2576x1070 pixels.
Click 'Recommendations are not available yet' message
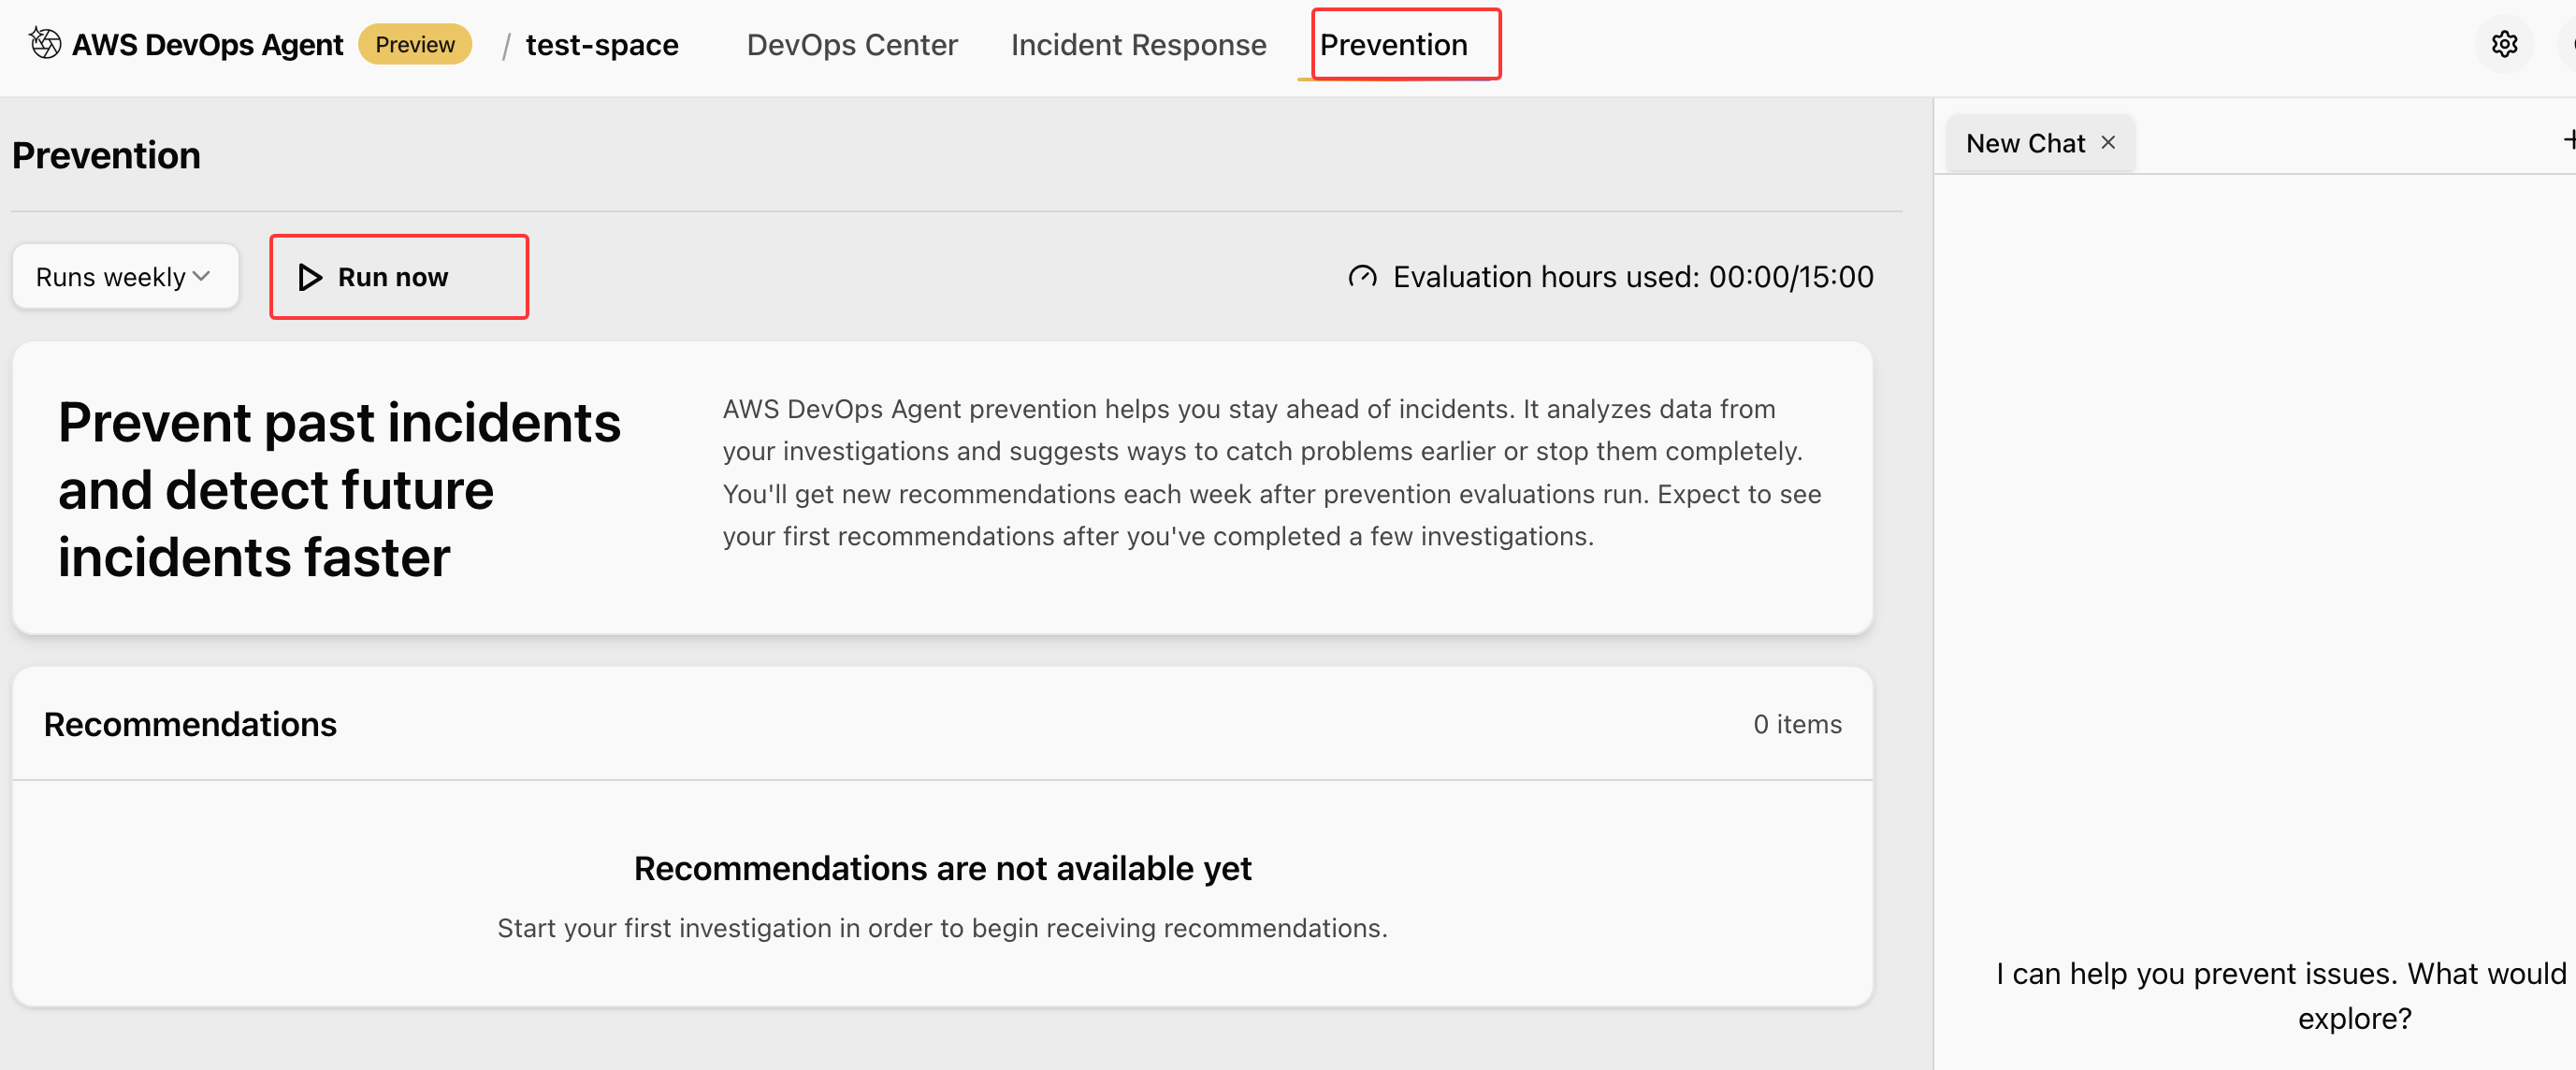pyautogui.click(x=942, y=868)
